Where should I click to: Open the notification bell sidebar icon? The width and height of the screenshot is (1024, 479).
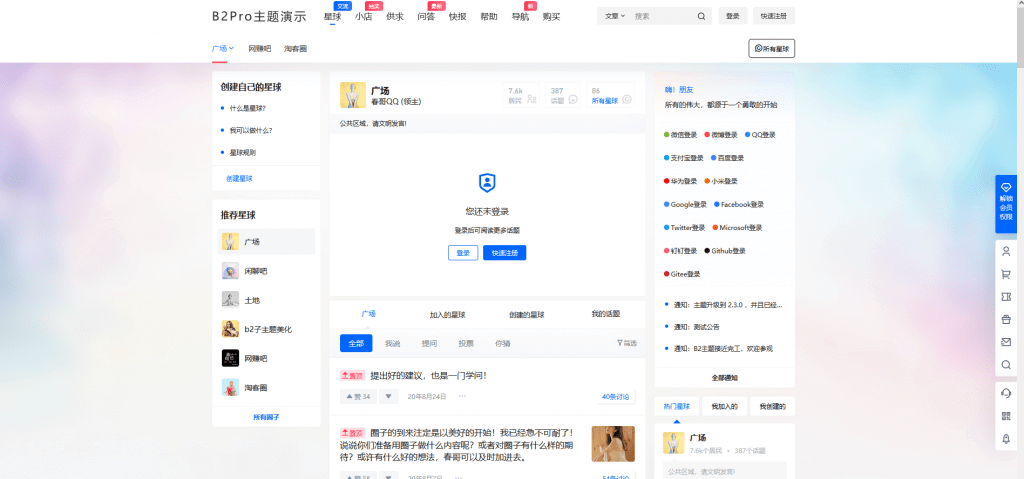coord(1006,438)
